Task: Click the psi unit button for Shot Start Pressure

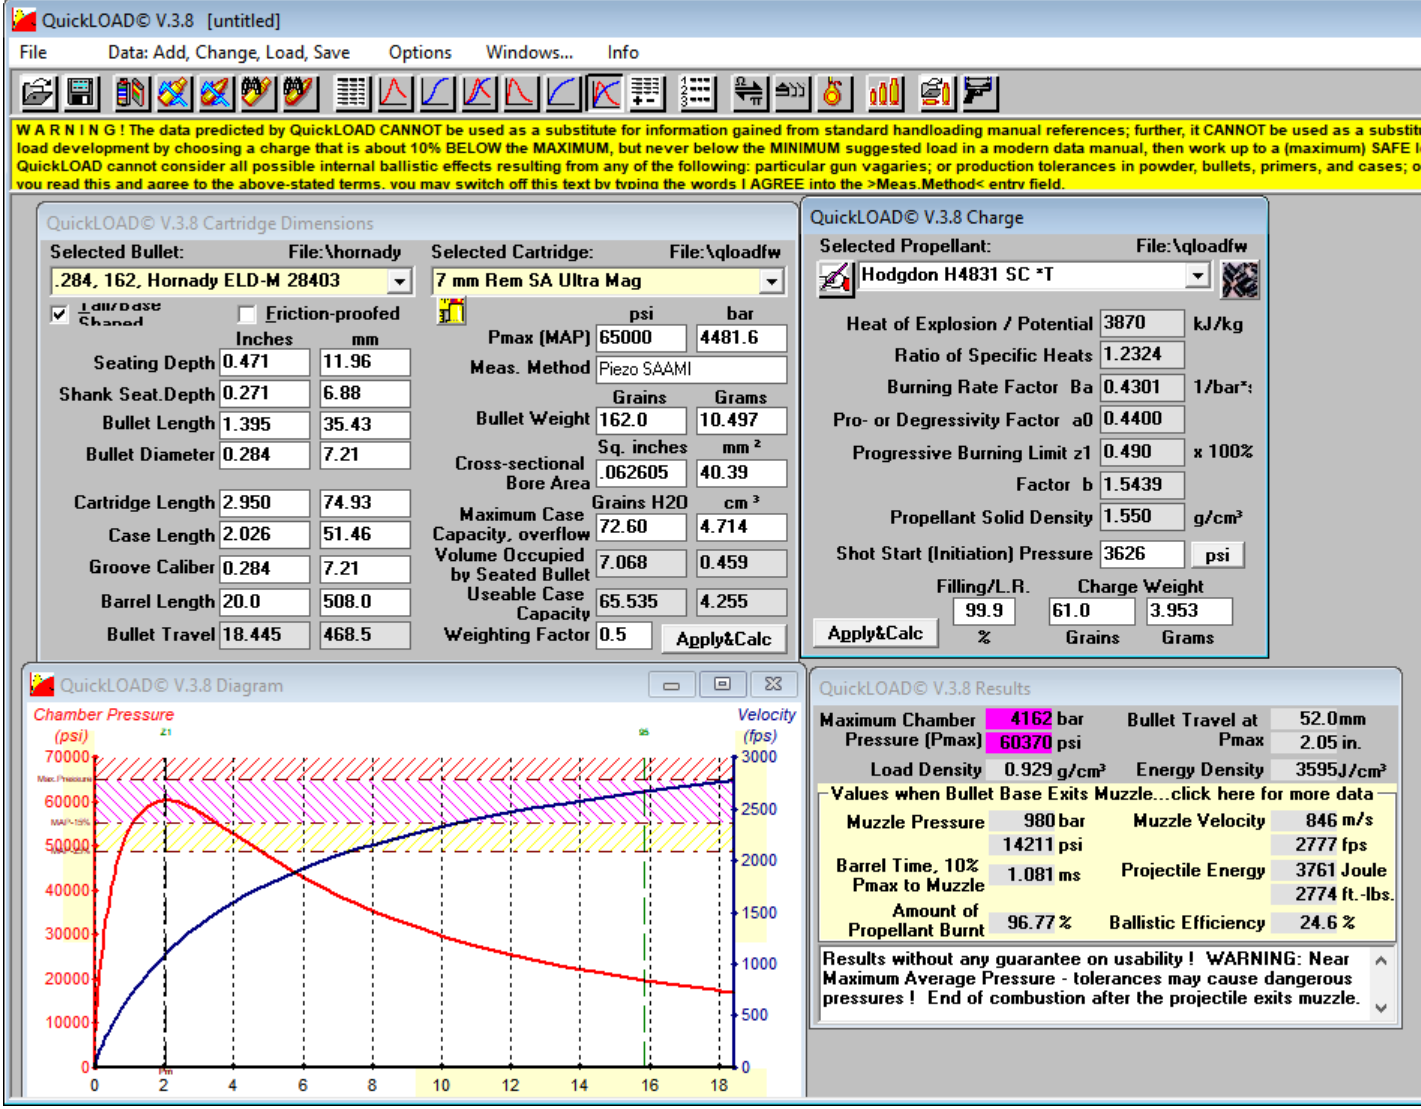Action: [1216, 555]
